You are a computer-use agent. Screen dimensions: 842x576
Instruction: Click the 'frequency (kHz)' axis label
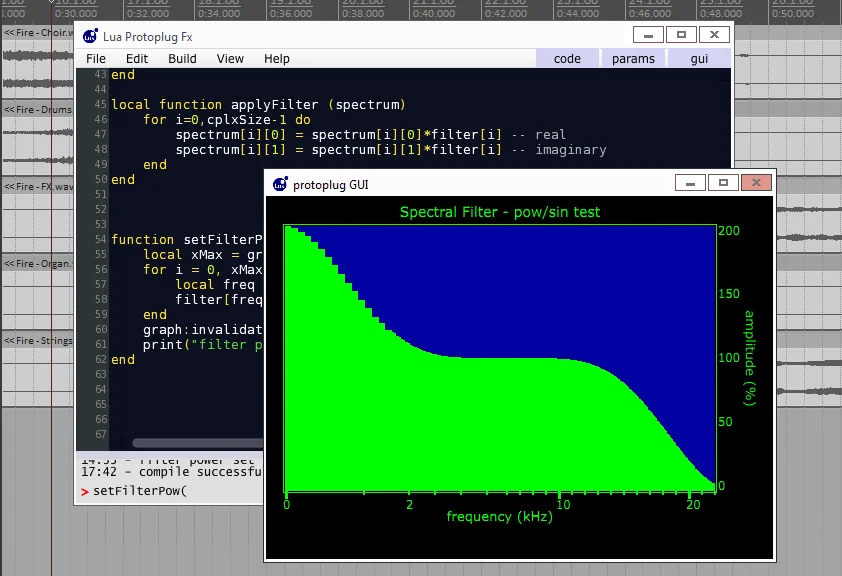pos(499,516)
